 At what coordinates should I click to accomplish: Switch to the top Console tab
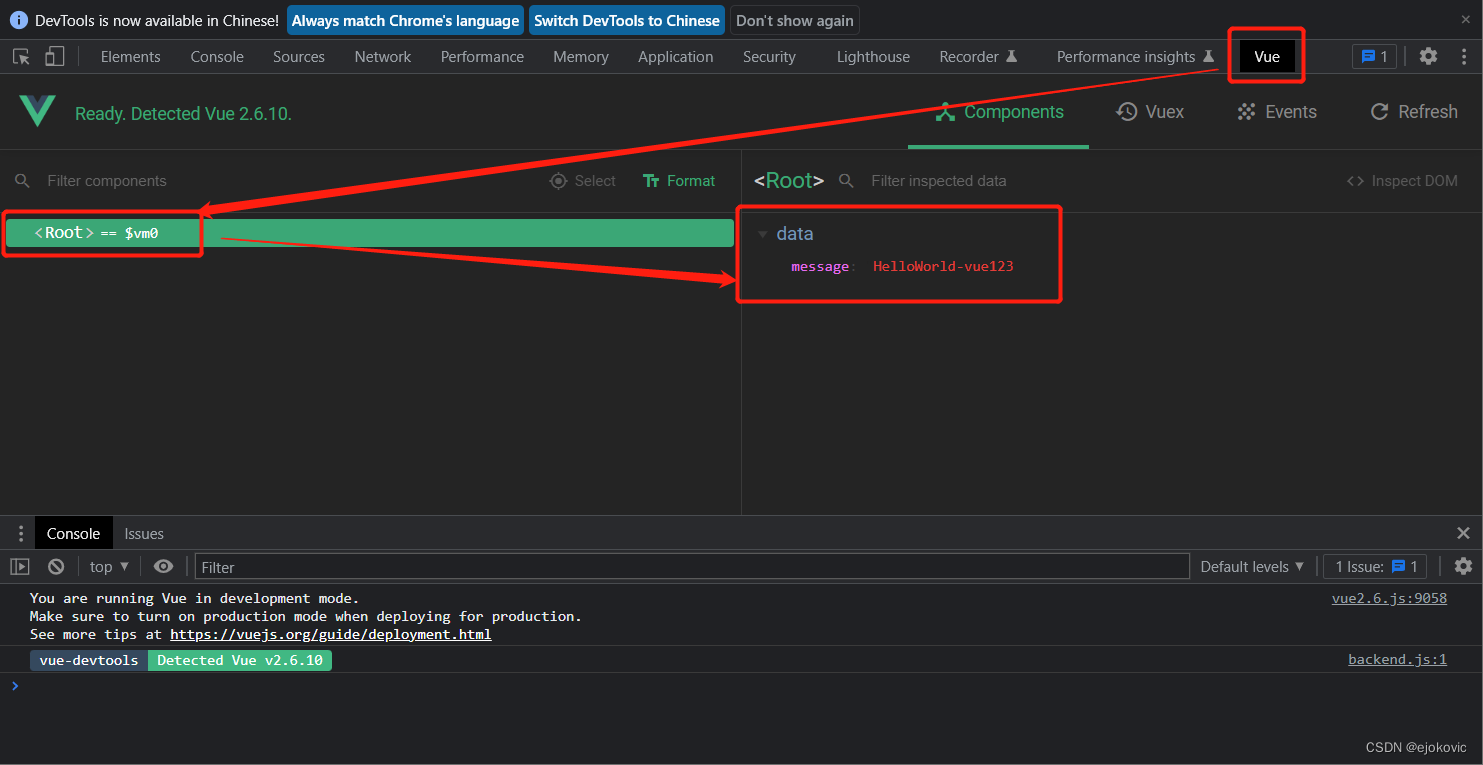pyautogui.click(x=217, y=57)
